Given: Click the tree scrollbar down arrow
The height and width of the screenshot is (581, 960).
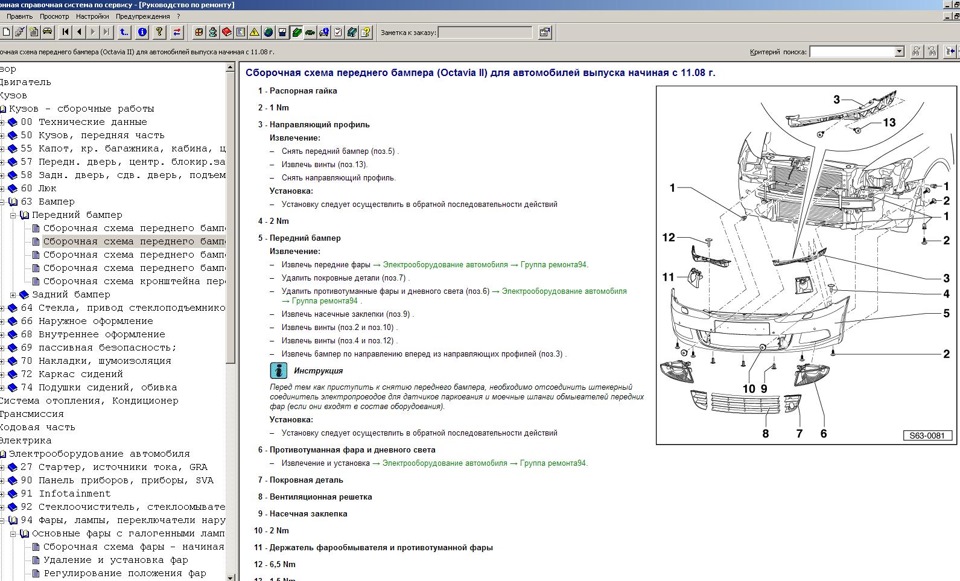Looking at the screenshot, I should [230, 576].
